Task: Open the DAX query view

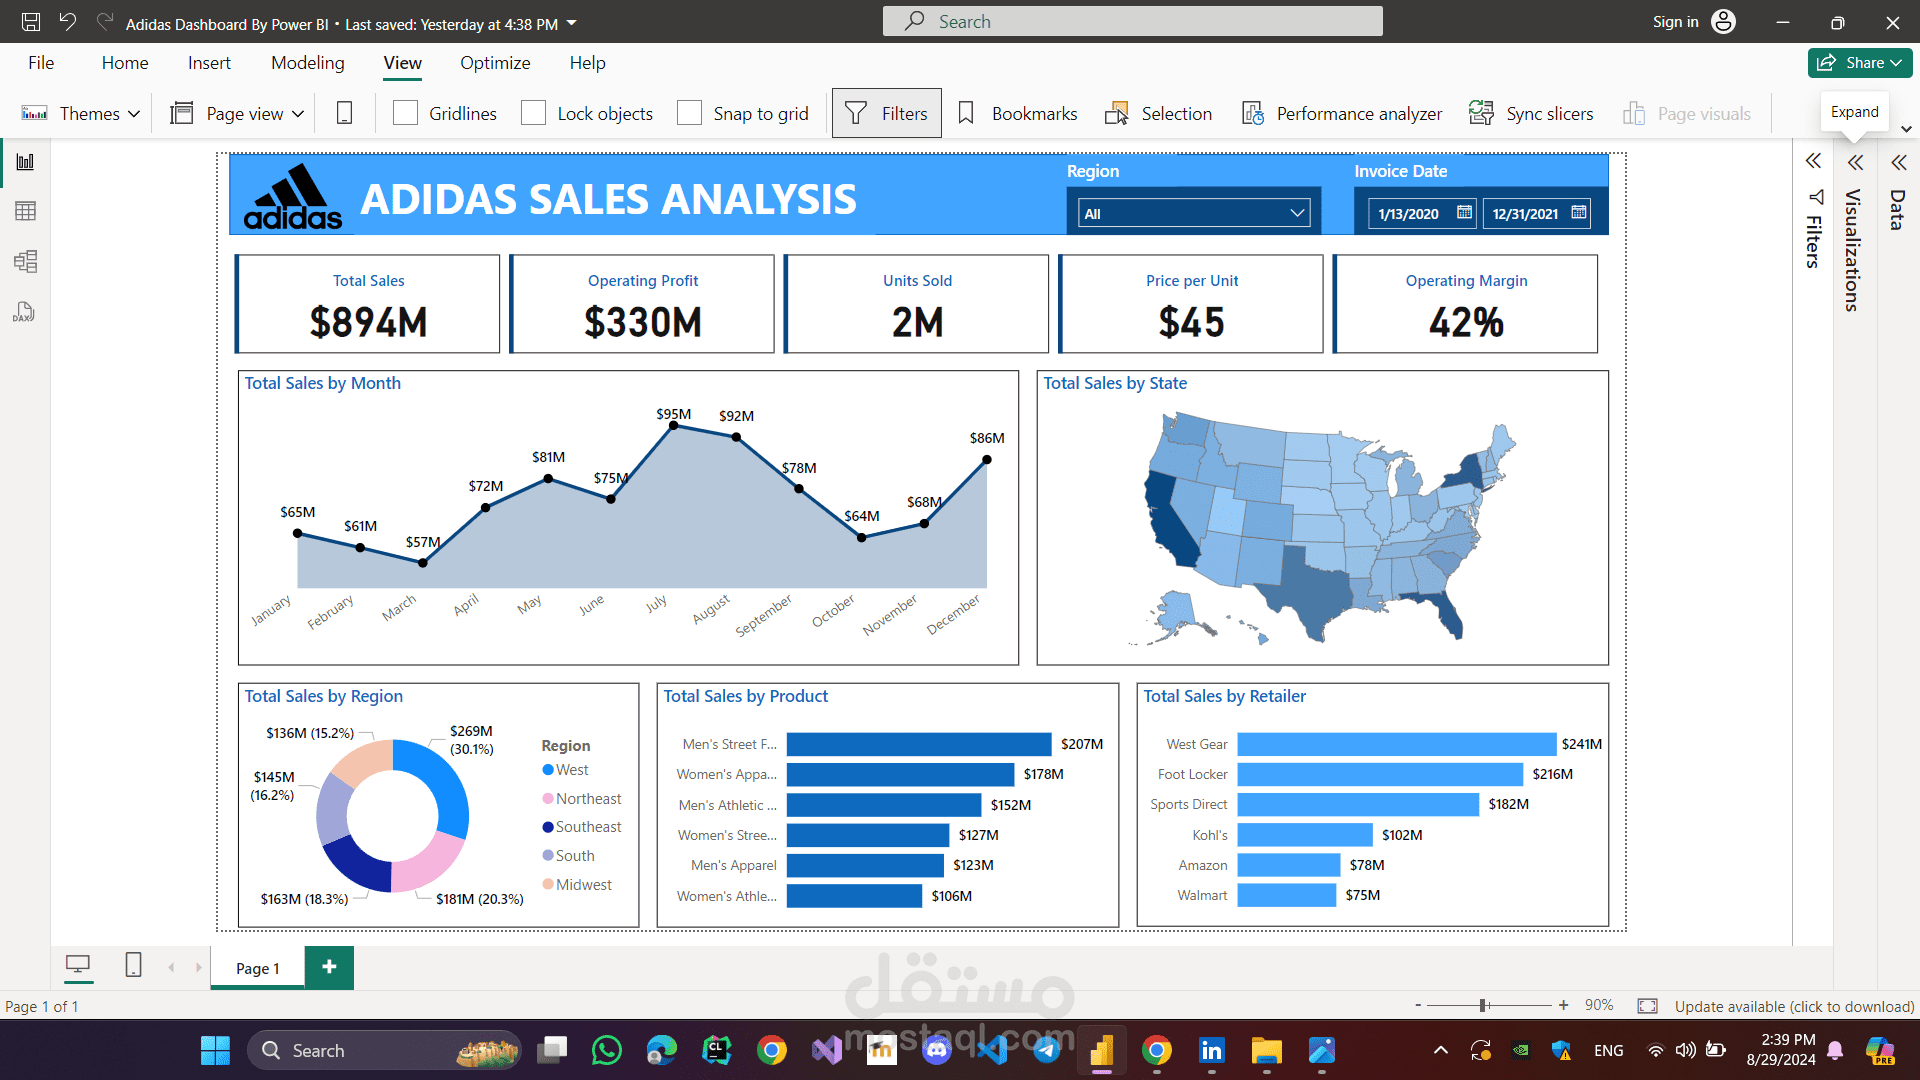Action: 25,312
